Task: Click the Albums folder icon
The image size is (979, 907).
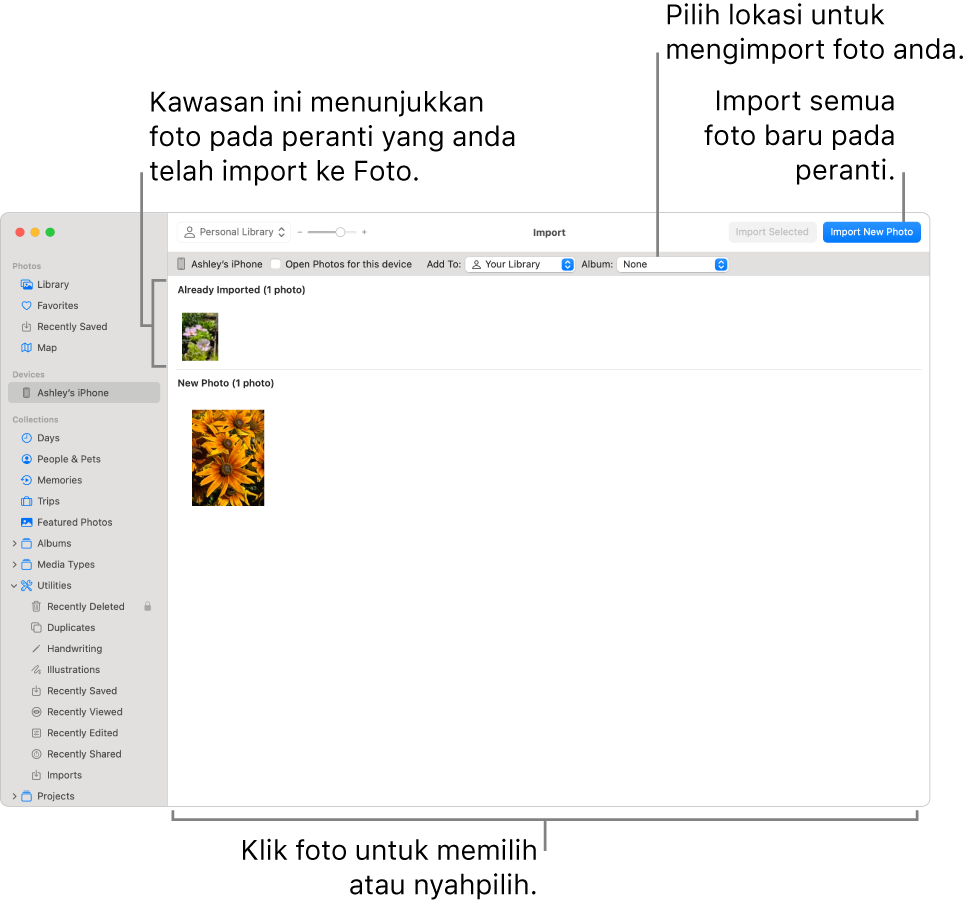Action: pyautogui.click(x=26, y=544)
